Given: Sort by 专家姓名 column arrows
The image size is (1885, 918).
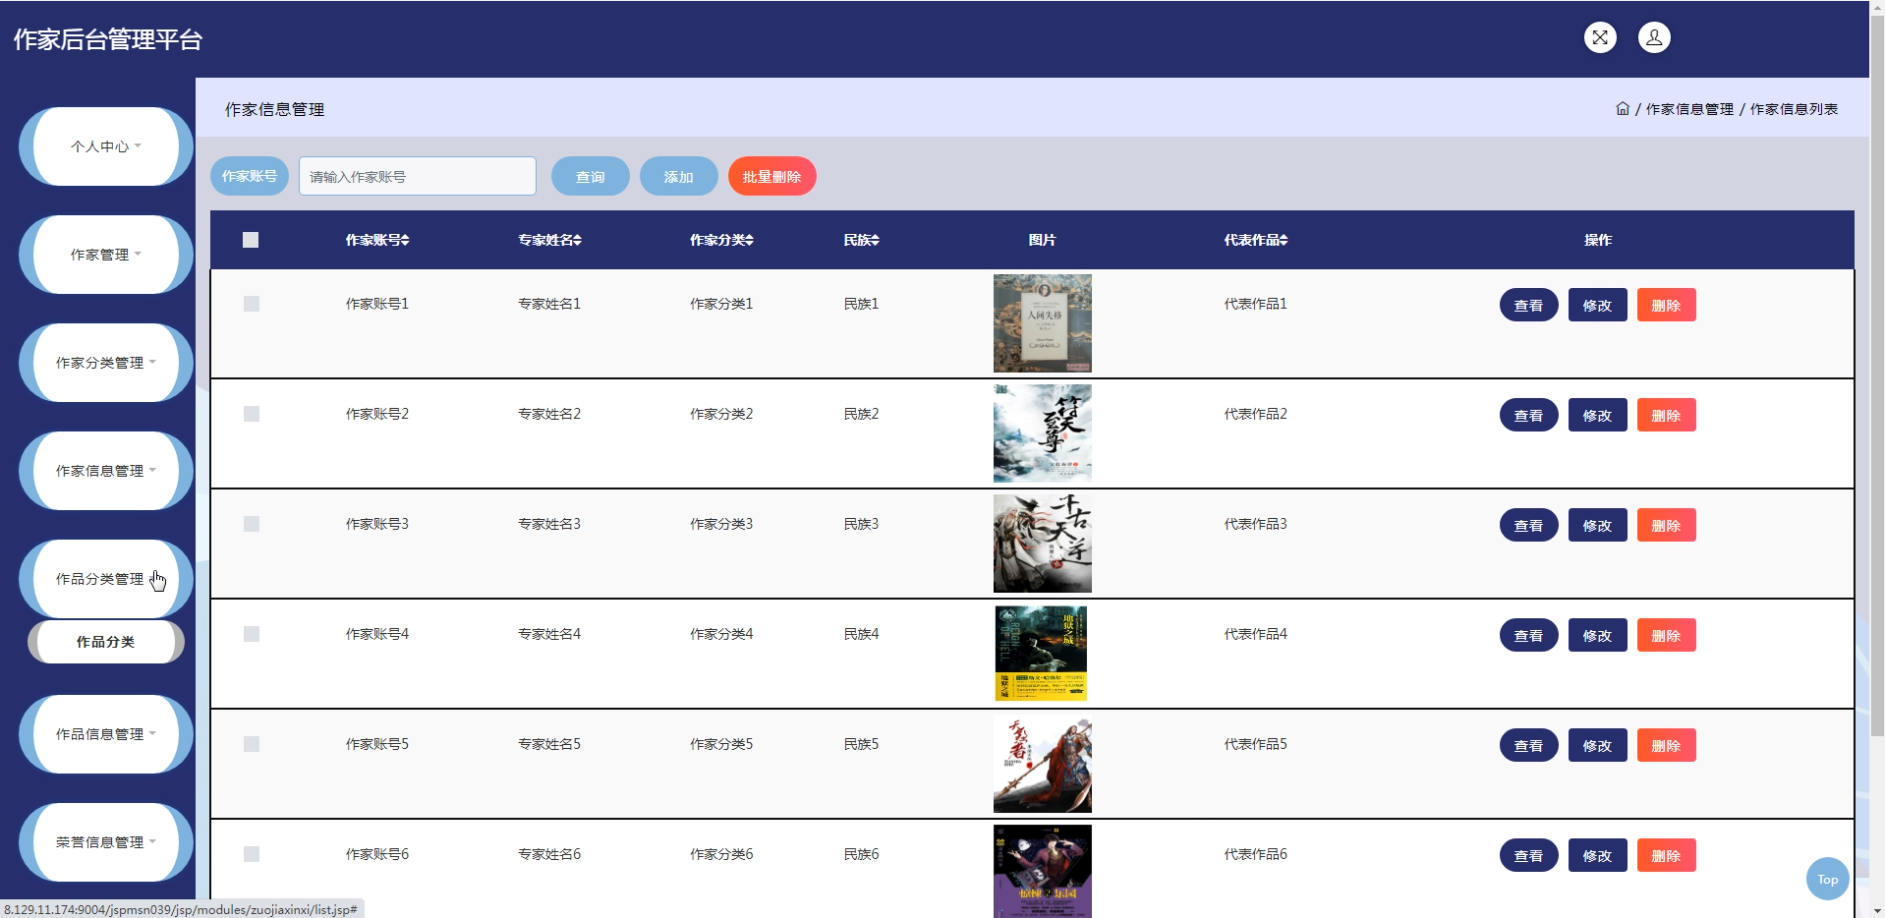Looking at the screenshot, I should [x=577, y=240].
